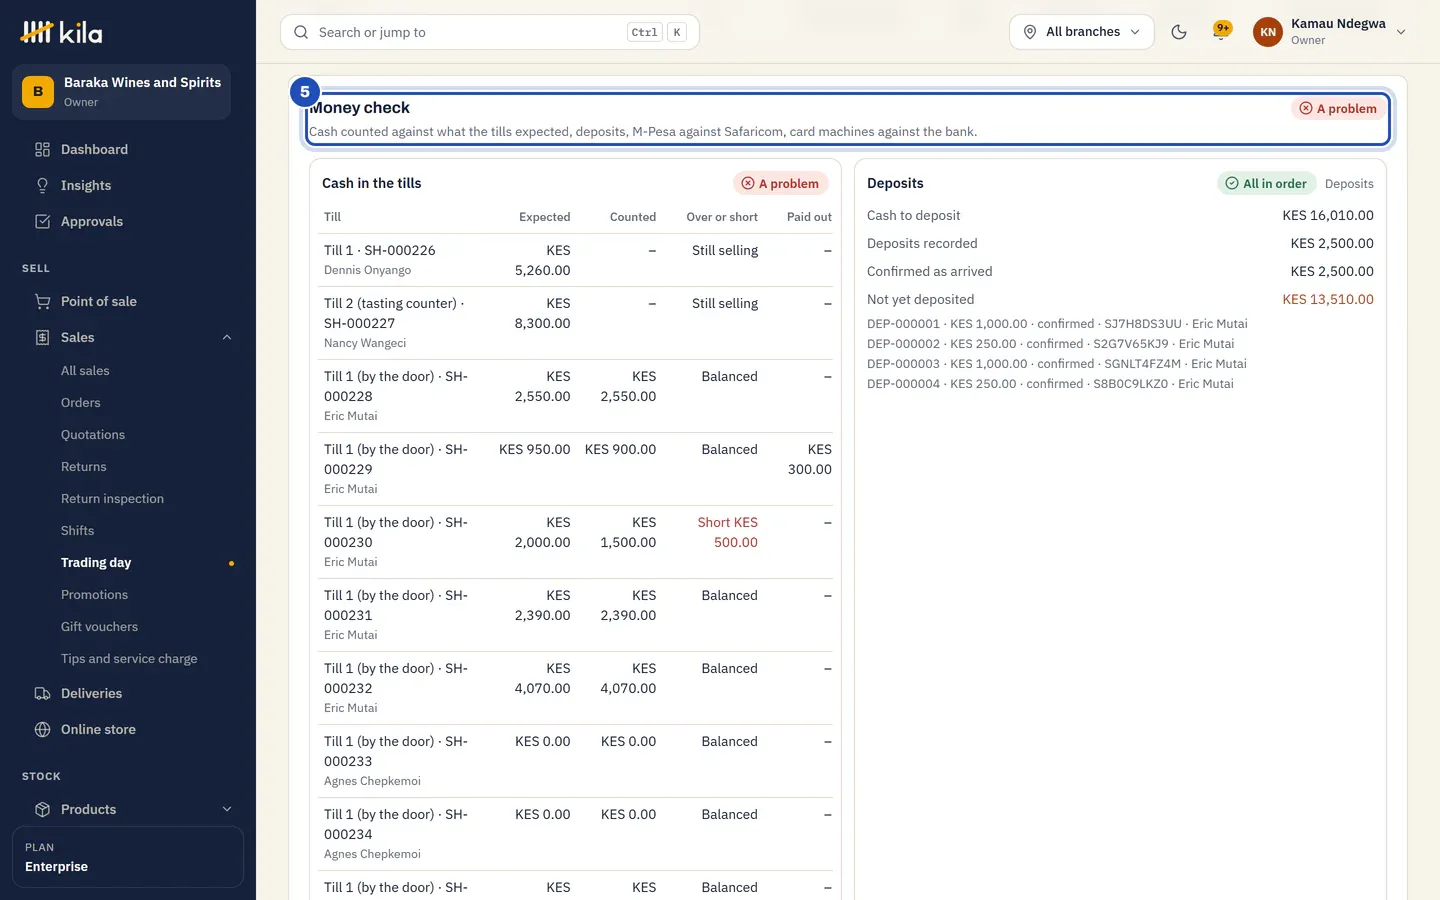This screenshot has width=1440, height=900.
Task: Click the Online store globe icon
Action: point(42,729)
